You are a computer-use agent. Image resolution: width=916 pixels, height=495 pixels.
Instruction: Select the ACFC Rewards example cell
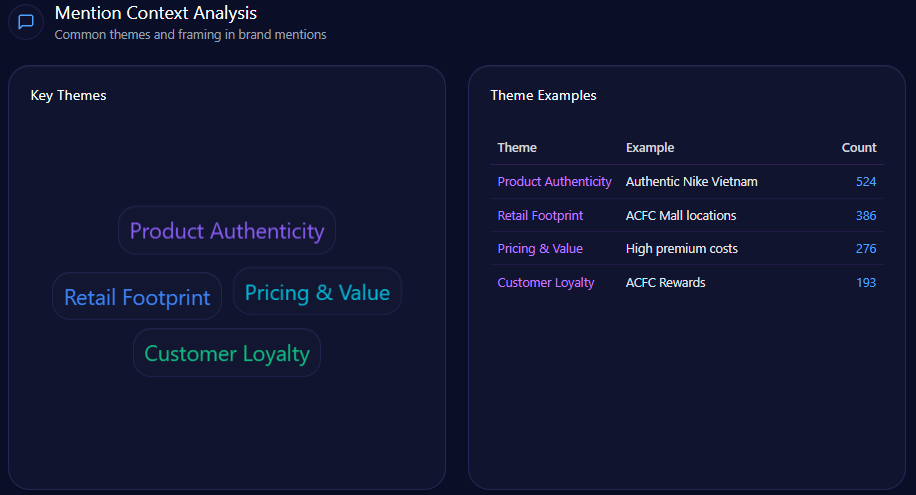(666, 283)
